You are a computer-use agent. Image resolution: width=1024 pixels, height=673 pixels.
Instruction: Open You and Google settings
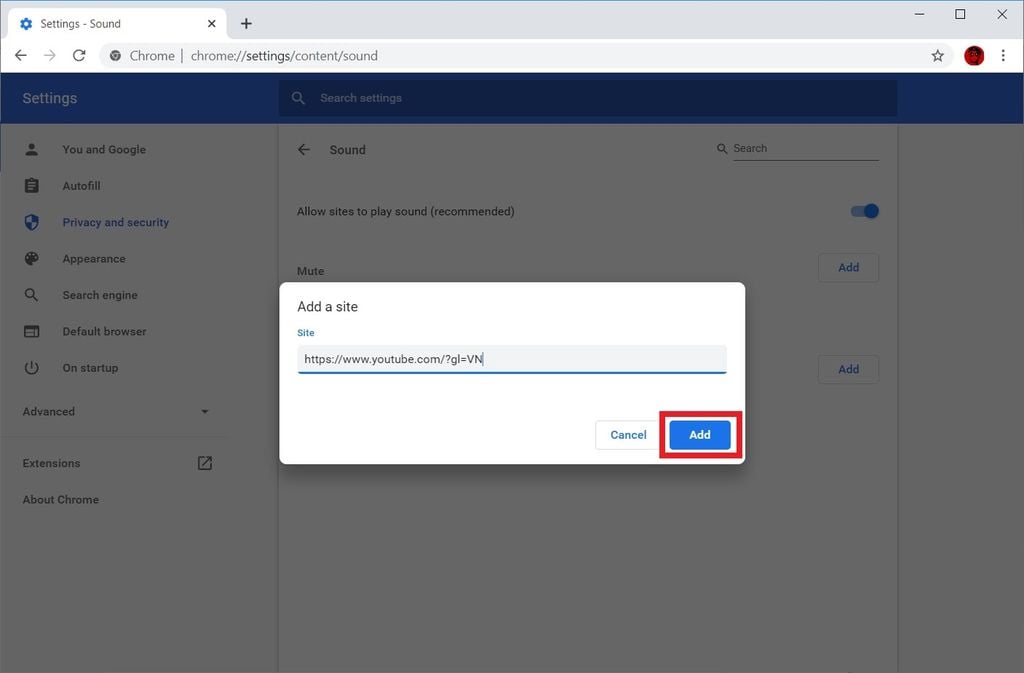tap(104, 149)
